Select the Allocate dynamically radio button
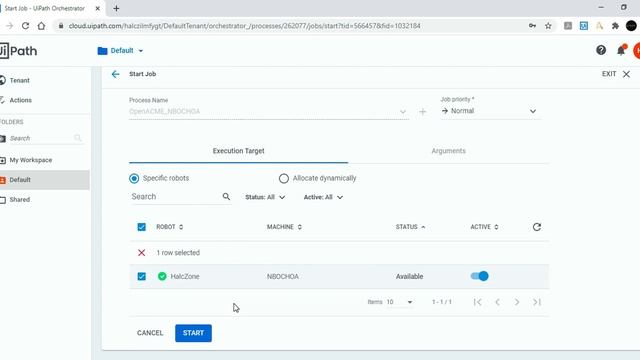Image resolution: width=640 pixels, height=360 pixels. 284,178
